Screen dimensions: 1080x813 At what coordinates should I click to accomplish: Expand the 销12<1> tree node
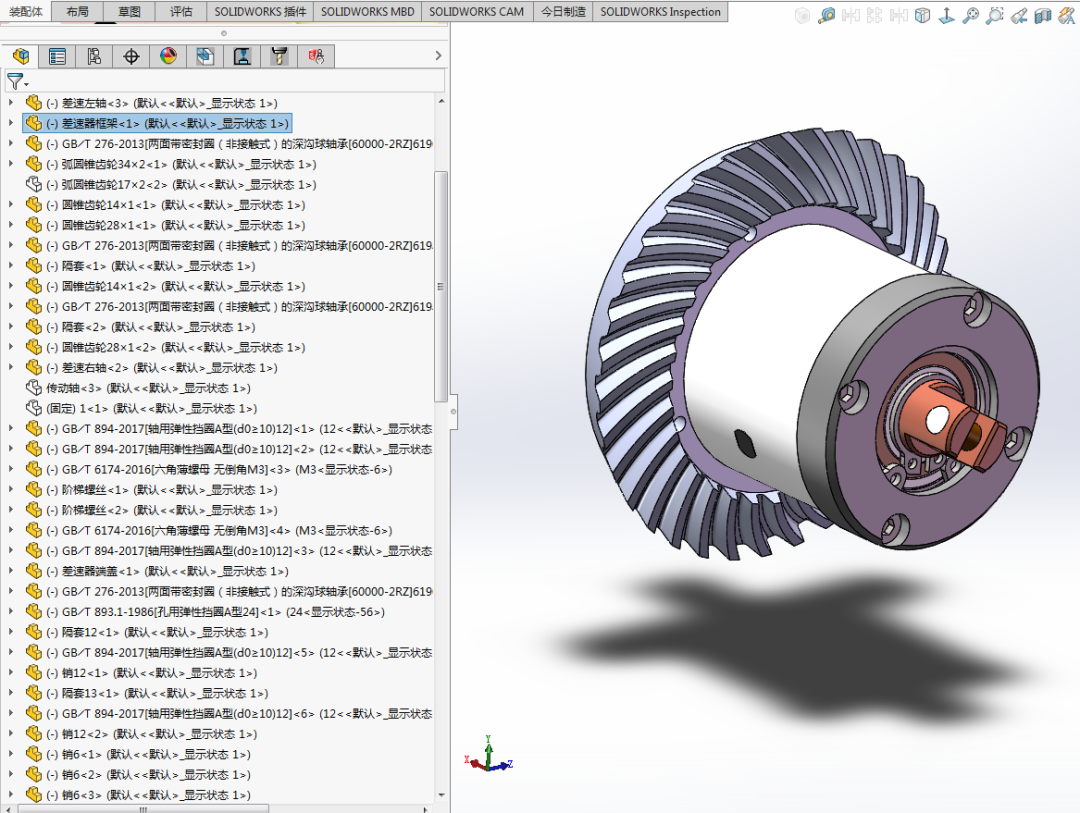click(10, 672)
